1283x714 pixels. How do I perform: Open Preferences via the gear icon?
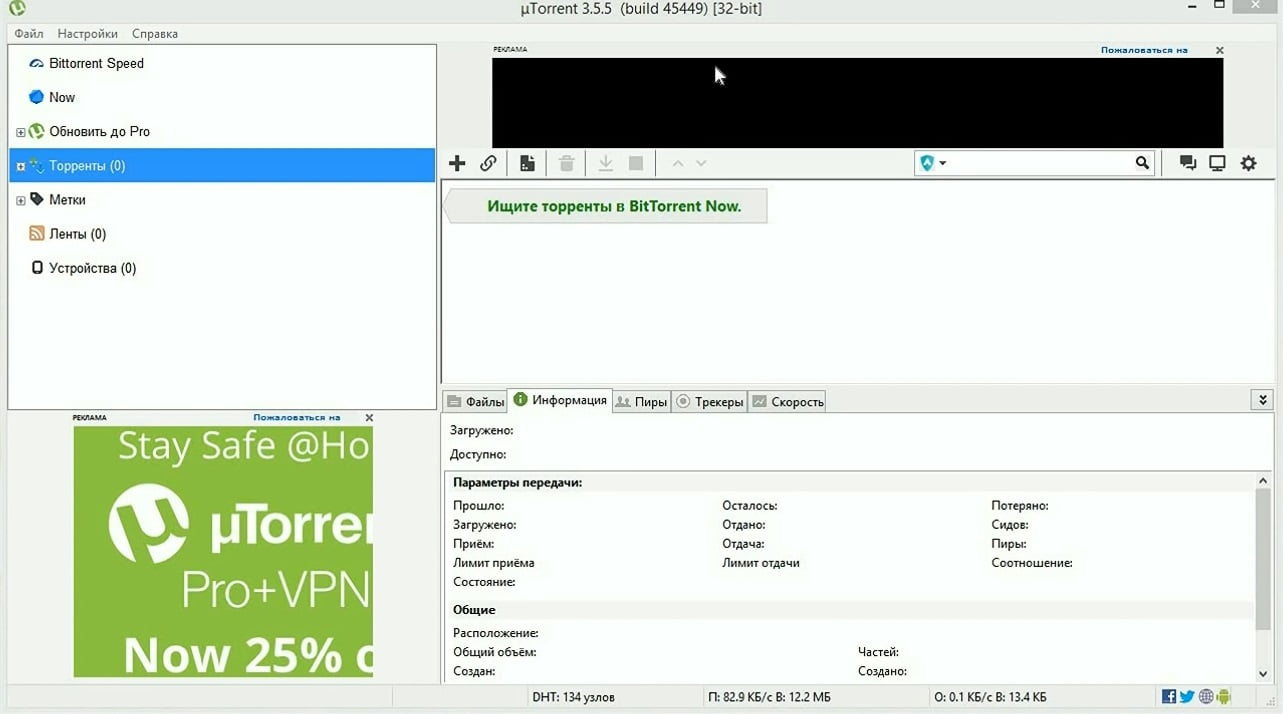click(x=1249, y=163)
